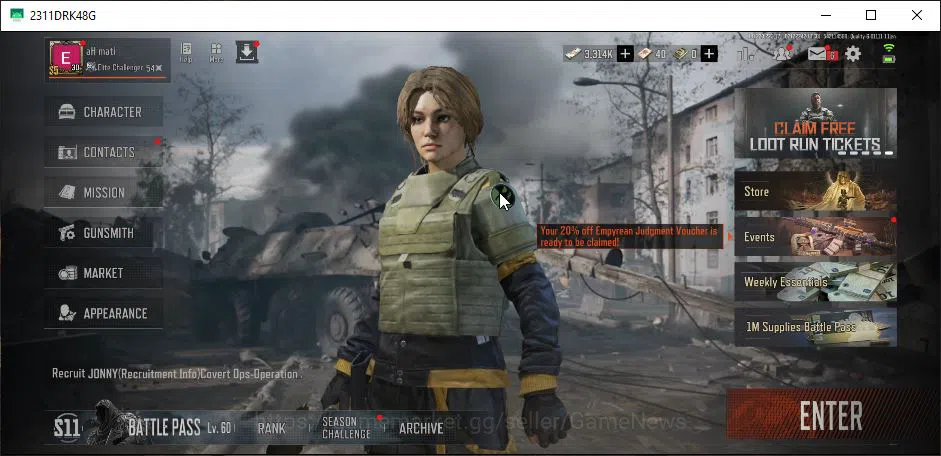Select the female character model
This screenshot has width=941, height=456.
point(447,258)
